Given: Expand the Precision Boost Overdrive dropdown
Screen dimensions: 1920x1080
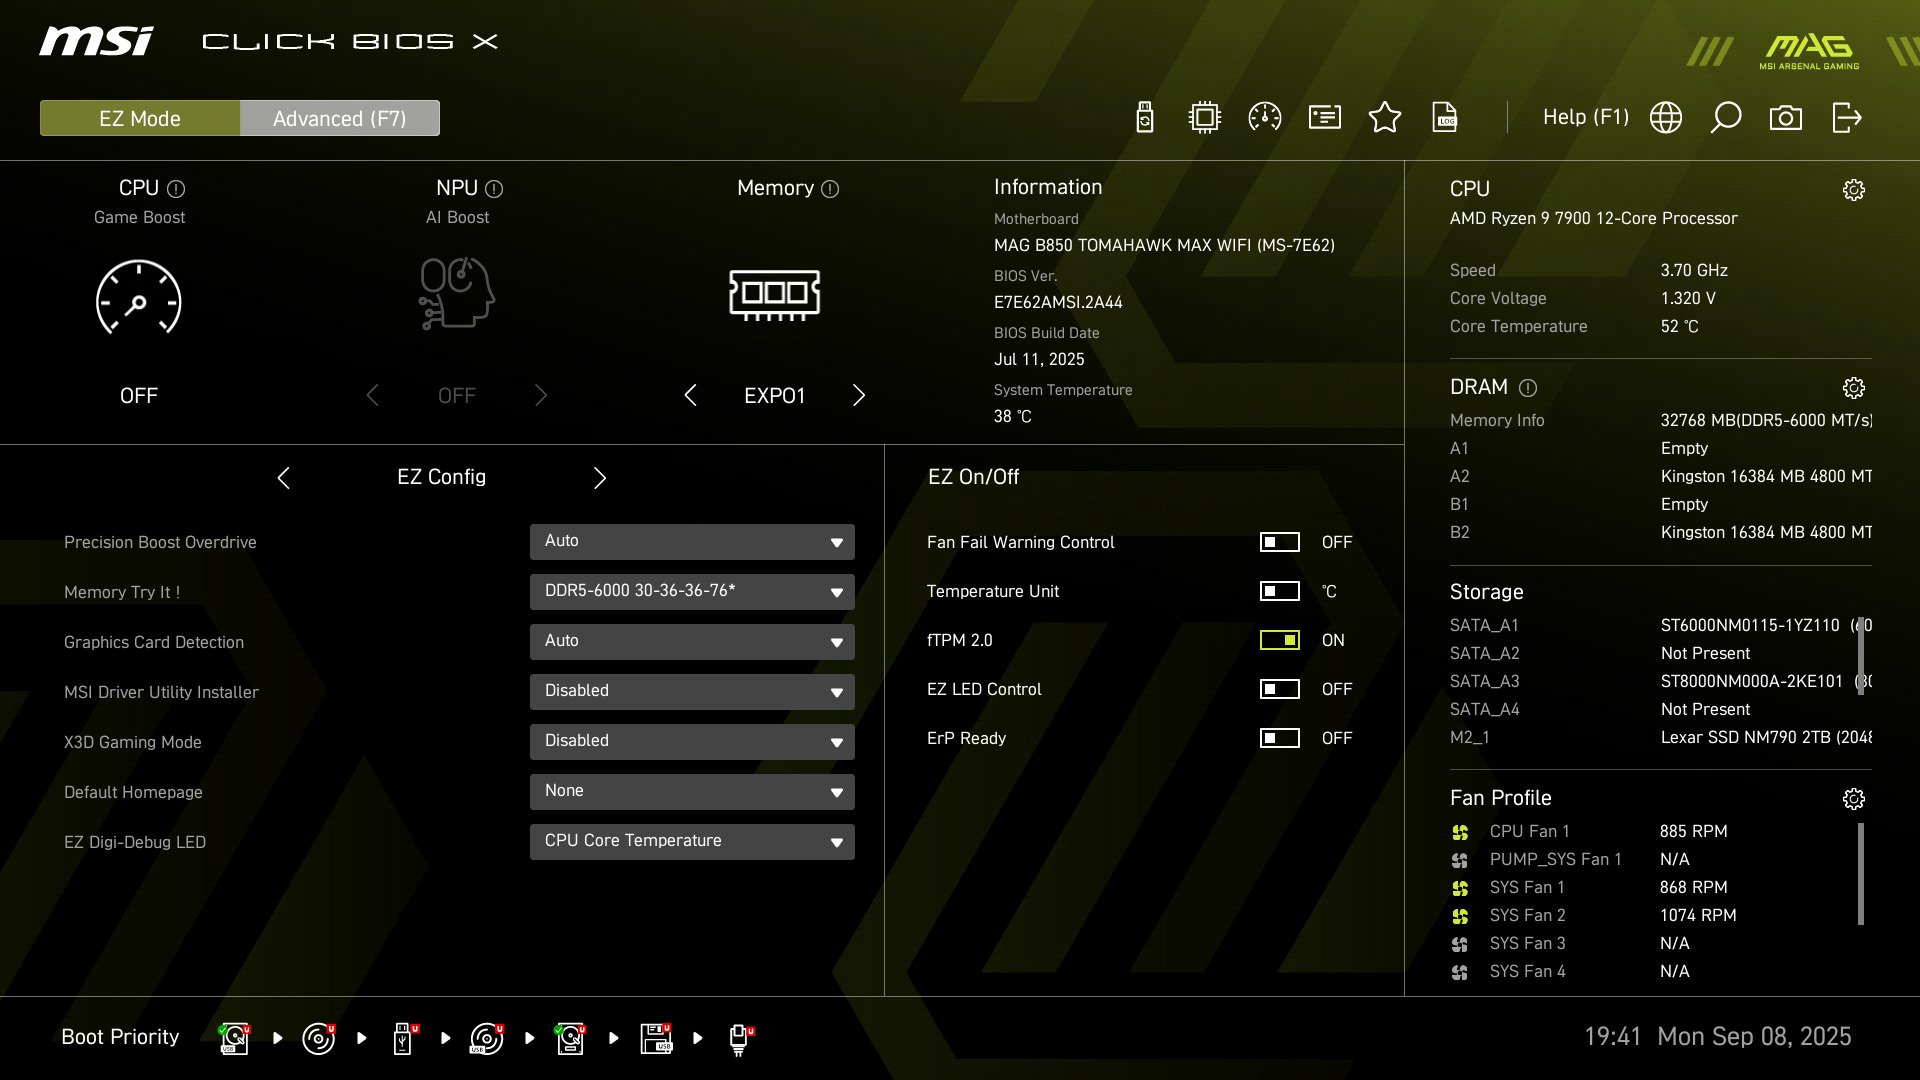Looking at the screenshot, I should tap(692, 541).
